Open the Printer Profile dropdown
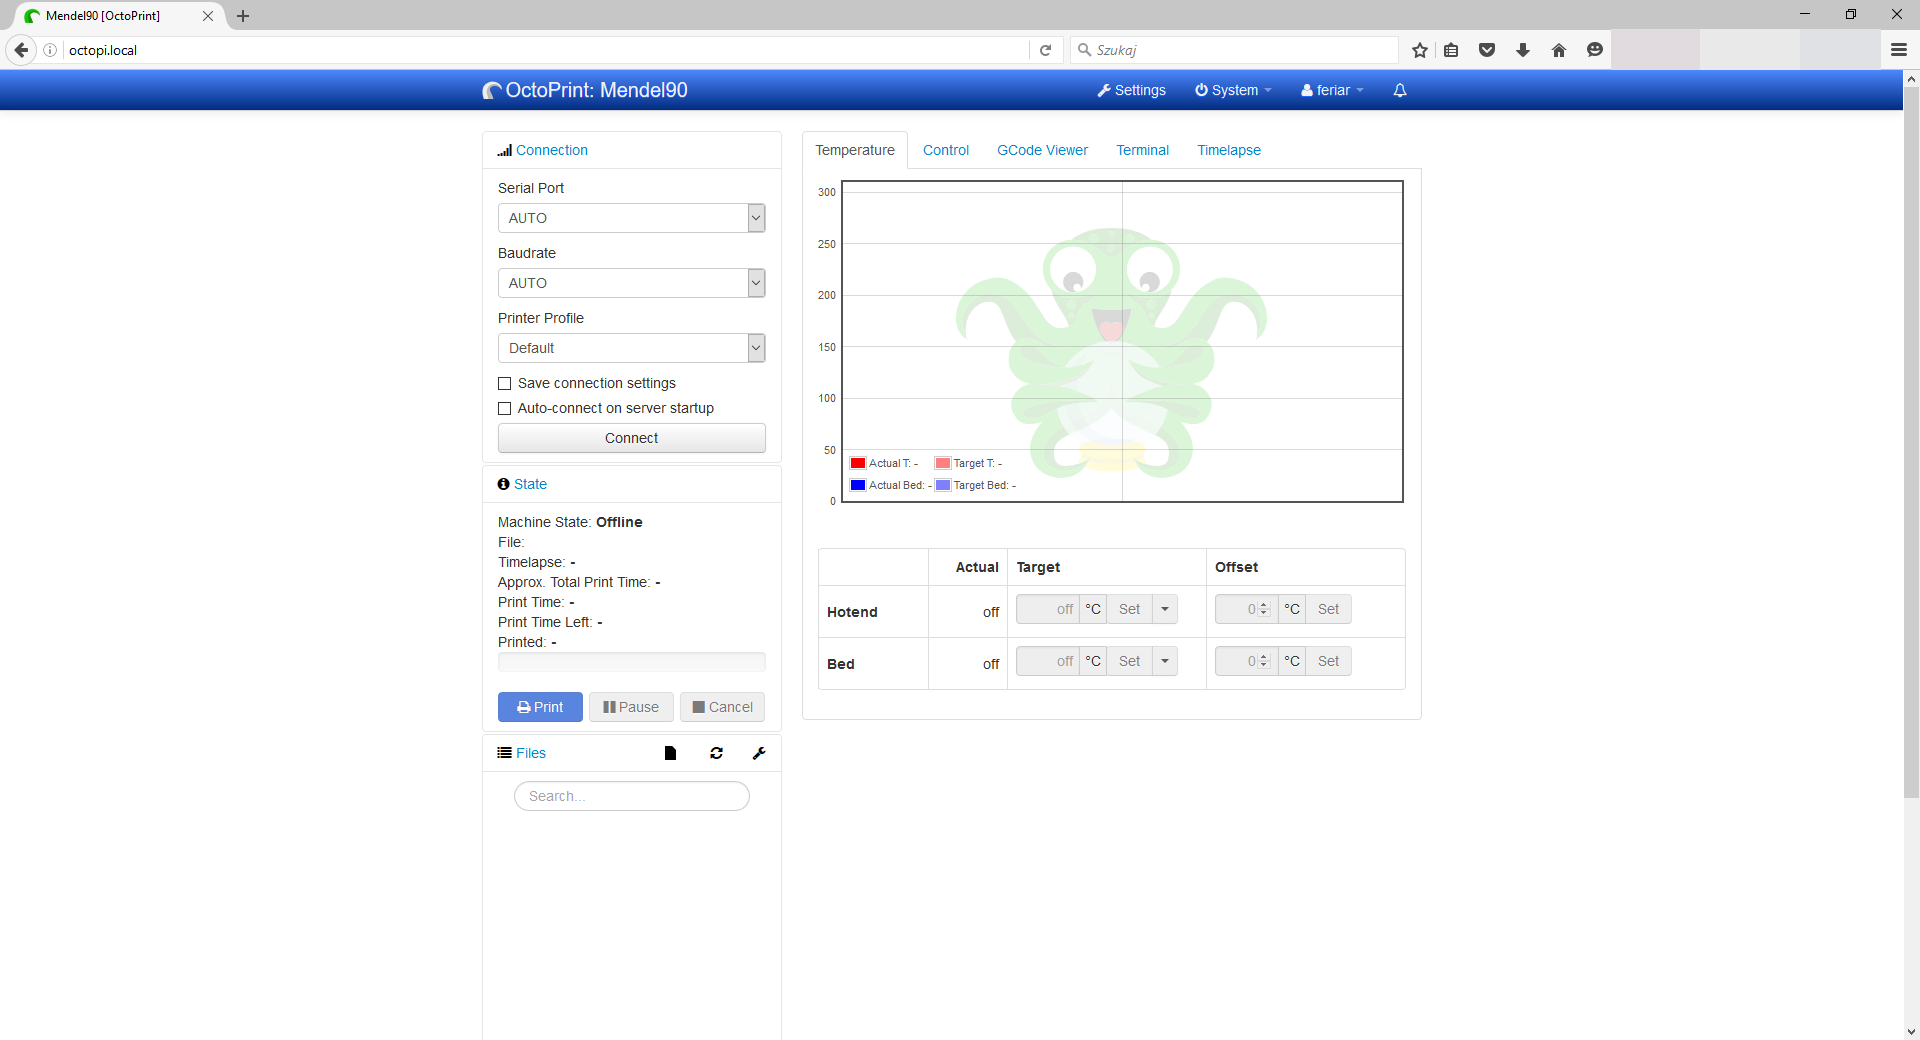The height and width of the screenshot is (1040, 1920). 632,348
